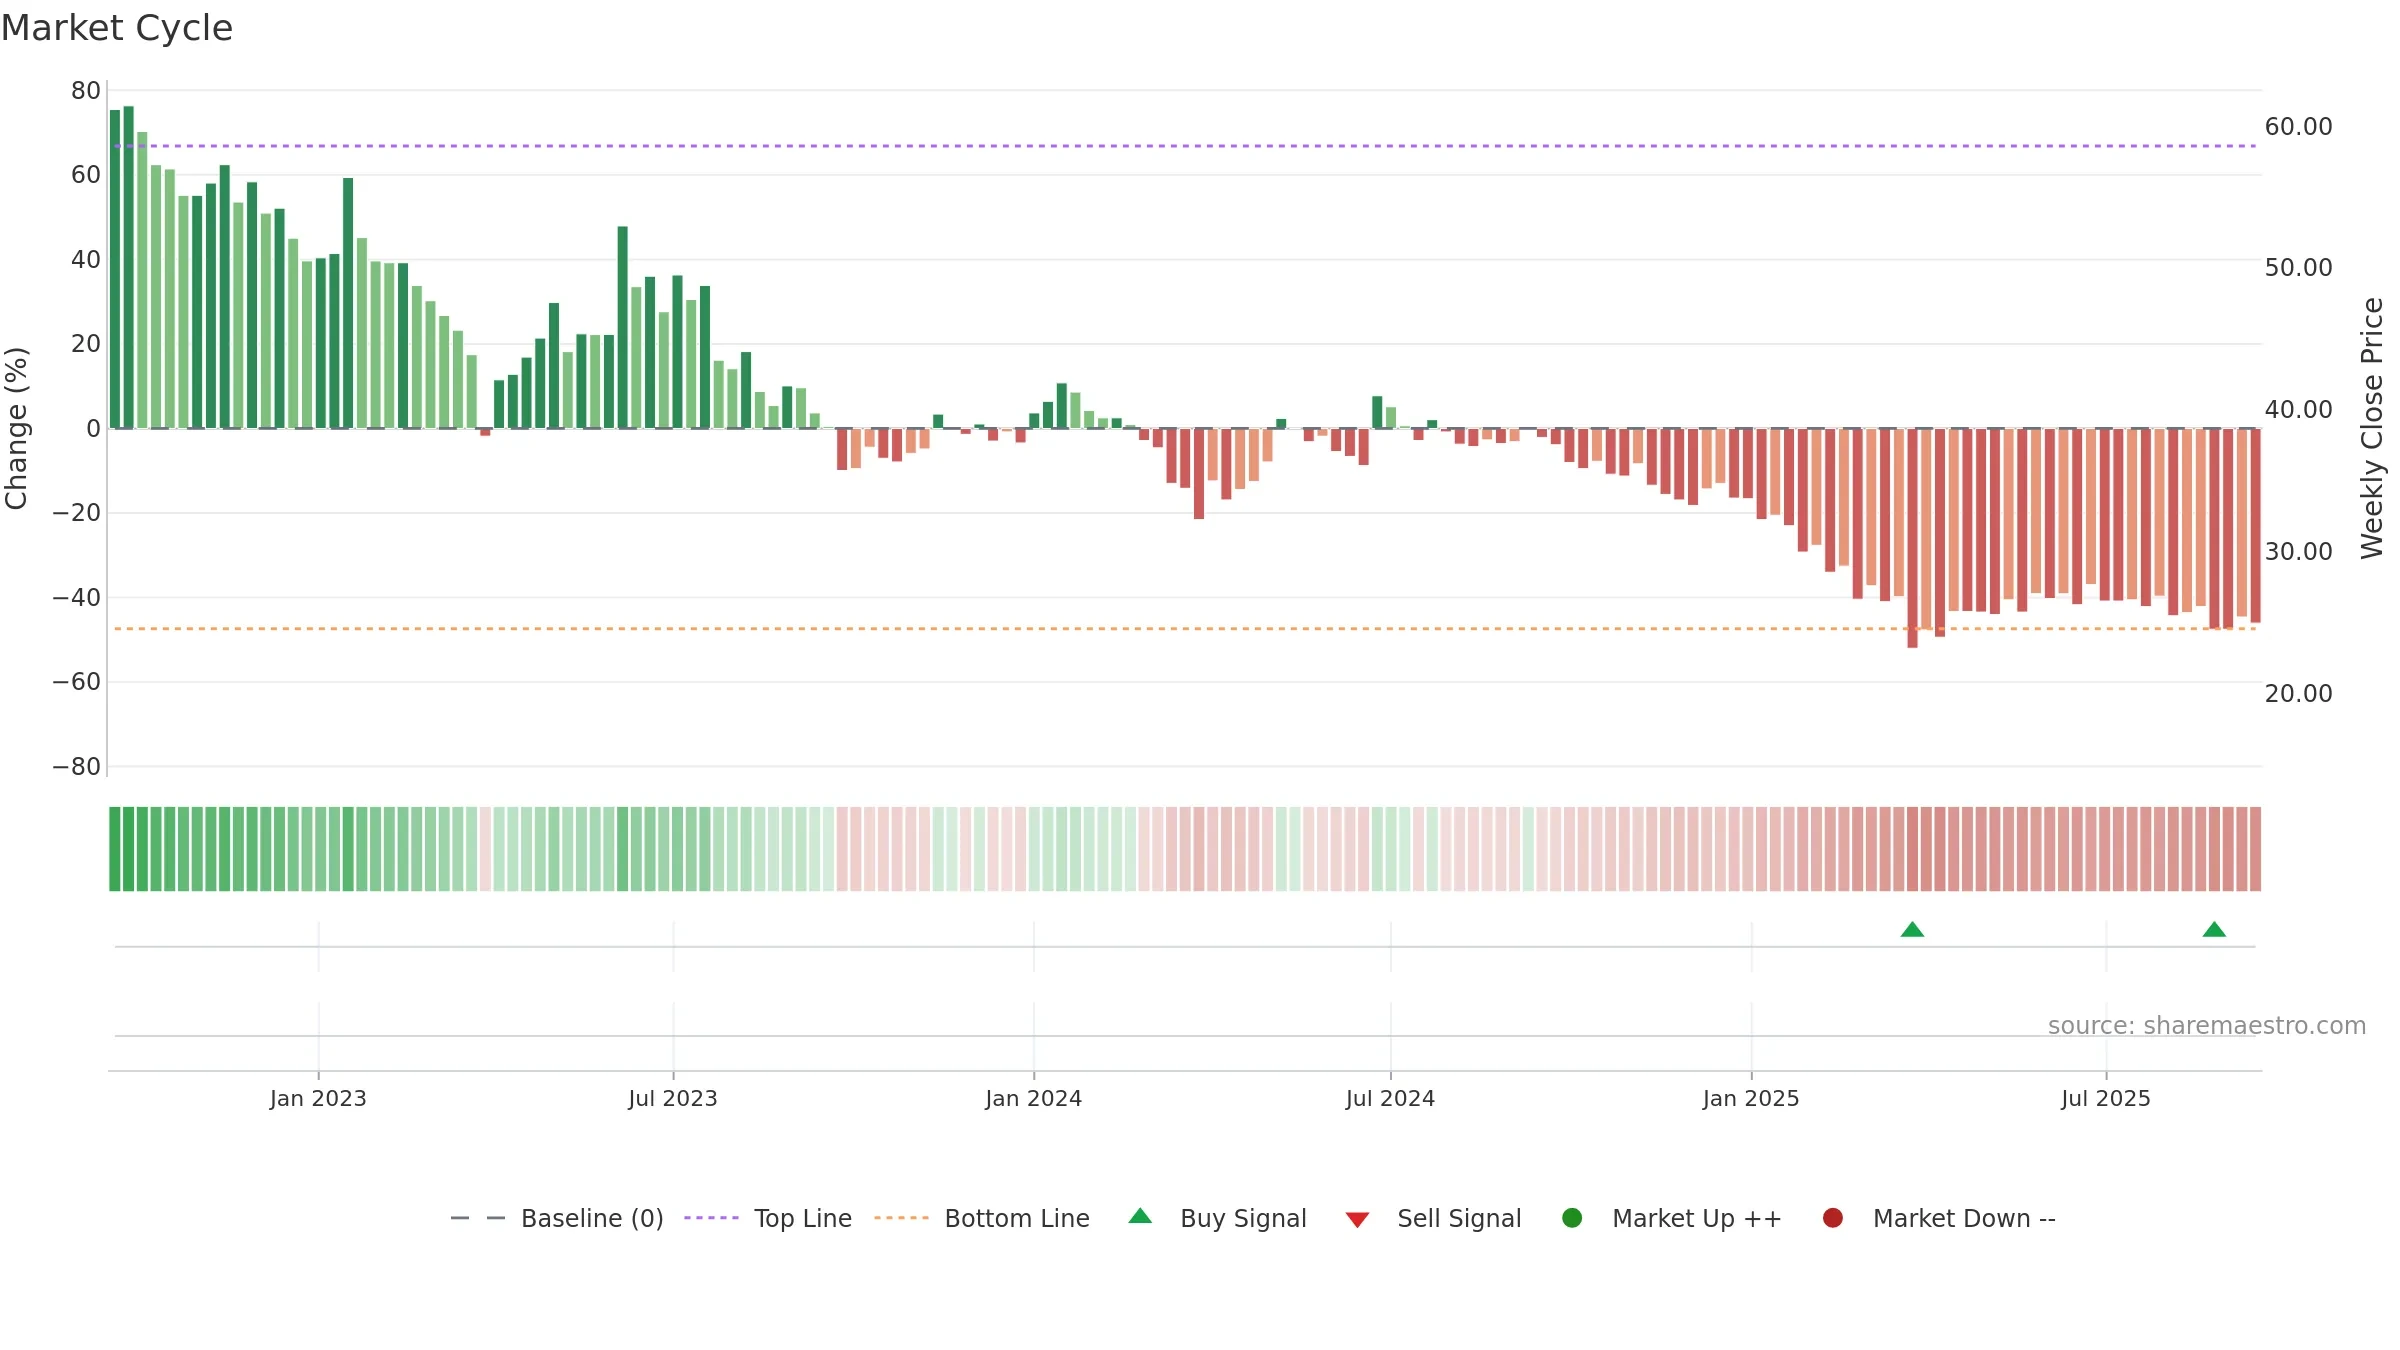Select the first buy signal marker in 2025
2400x1350 pixels.
(1912, 930)
